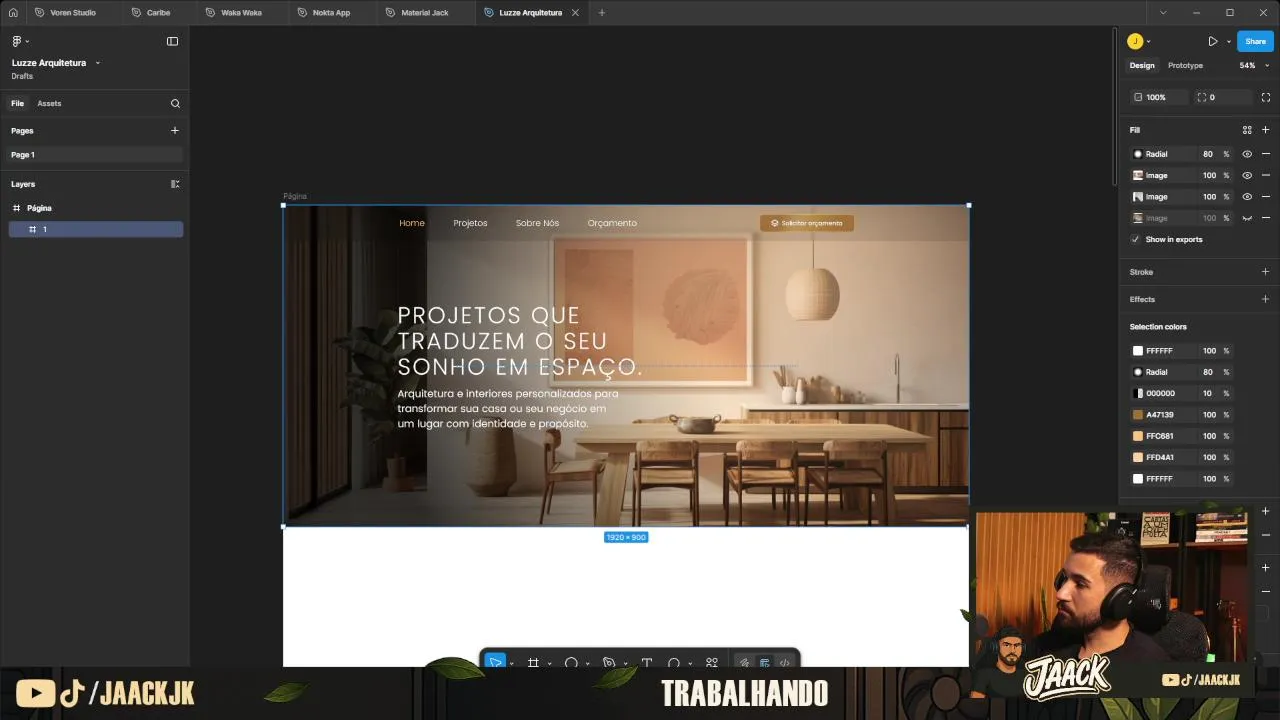
Task: Open Frame tool options arrow
Action: (x=549, y=663)
